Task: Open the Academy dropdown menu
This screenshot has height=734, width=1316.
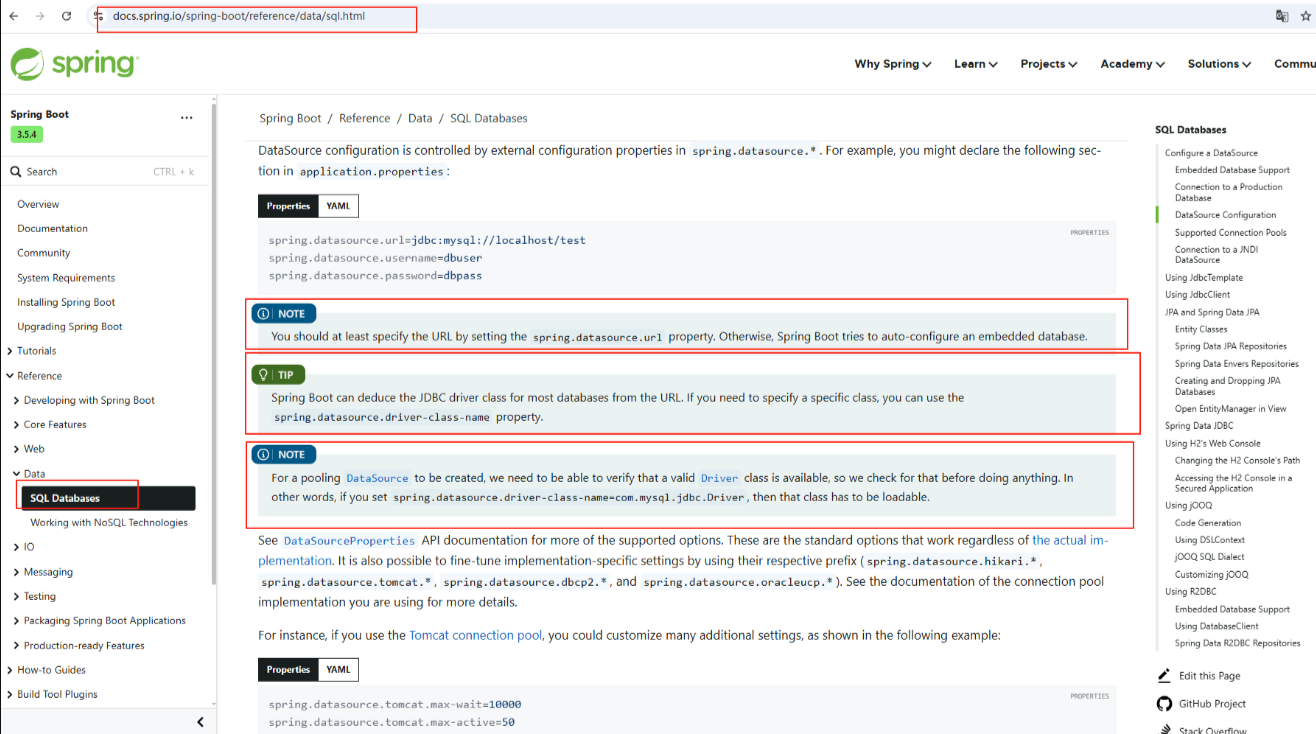Action: pos(1132,64)
